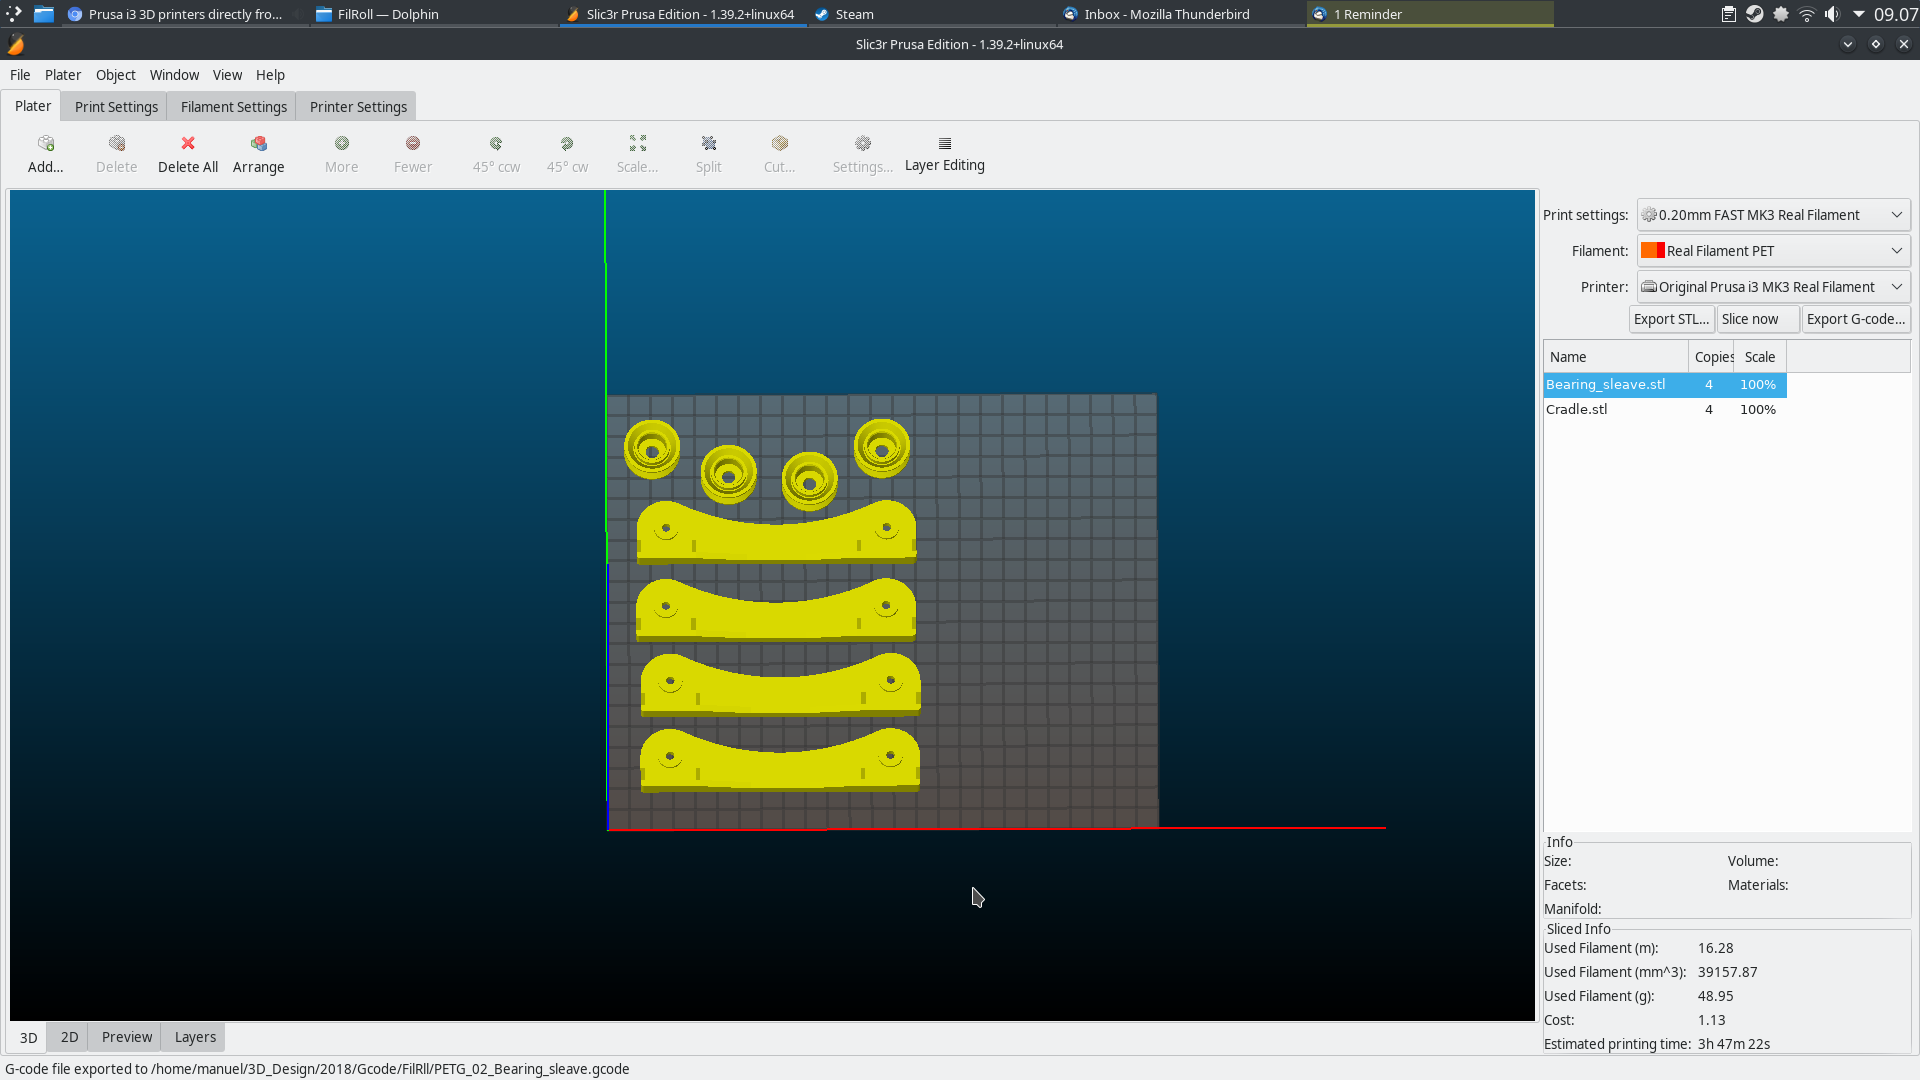Select the 3D view tab
The image size is (1920, 1080).
click(29, 1037)
